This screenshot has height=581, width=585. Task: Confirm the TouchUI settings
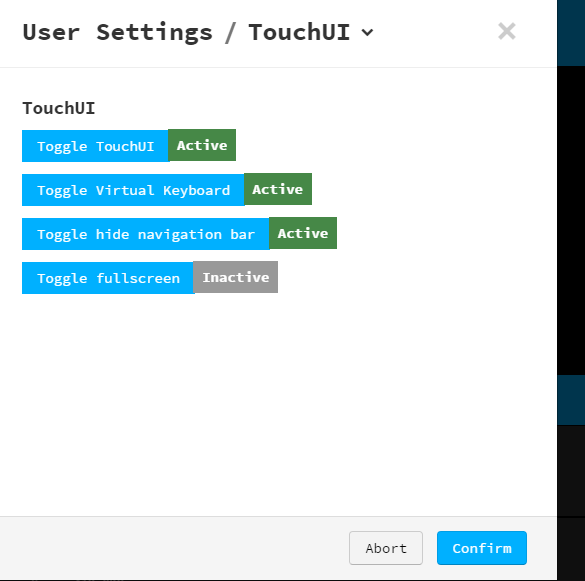pyautogui.click(x=482, y=548)
